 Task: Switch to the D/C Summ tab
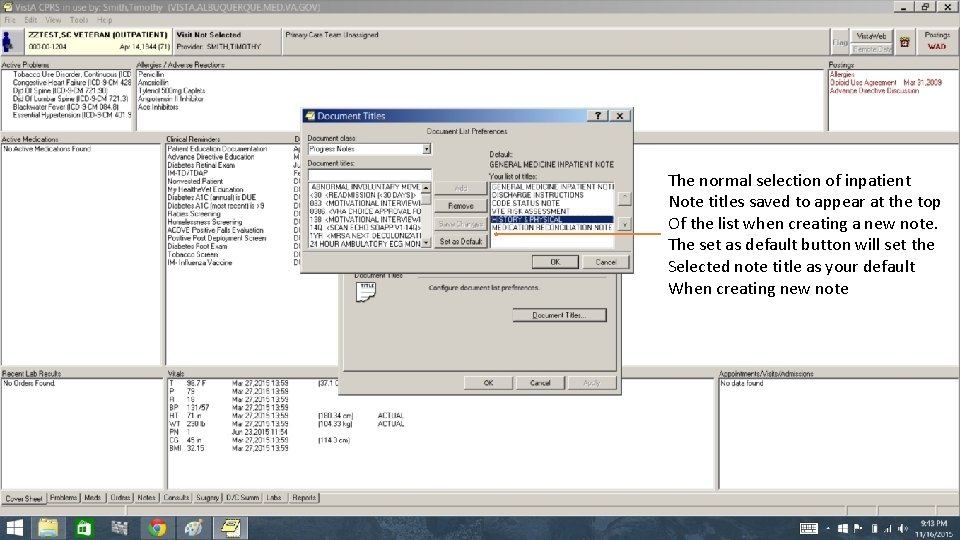[242, 498]
